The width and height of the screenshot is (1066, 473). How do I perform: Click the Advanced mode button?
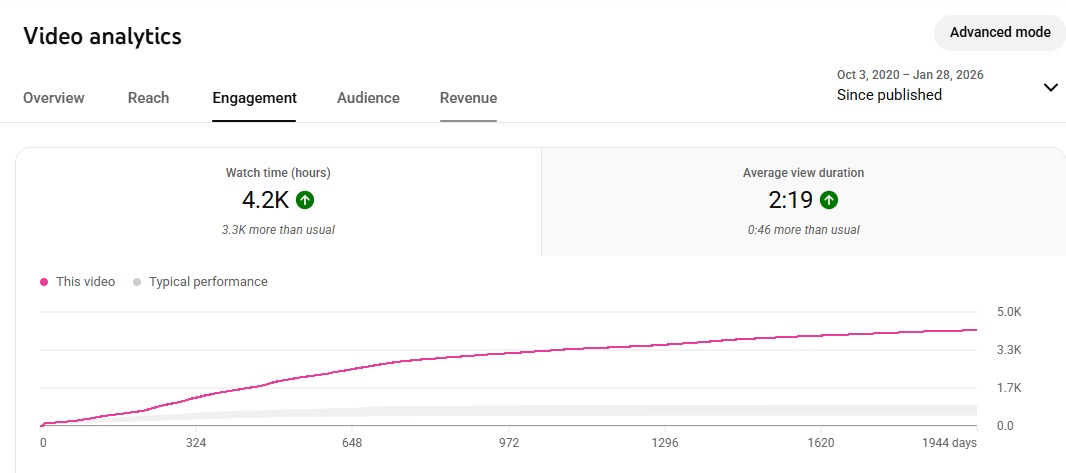(999, 32)
